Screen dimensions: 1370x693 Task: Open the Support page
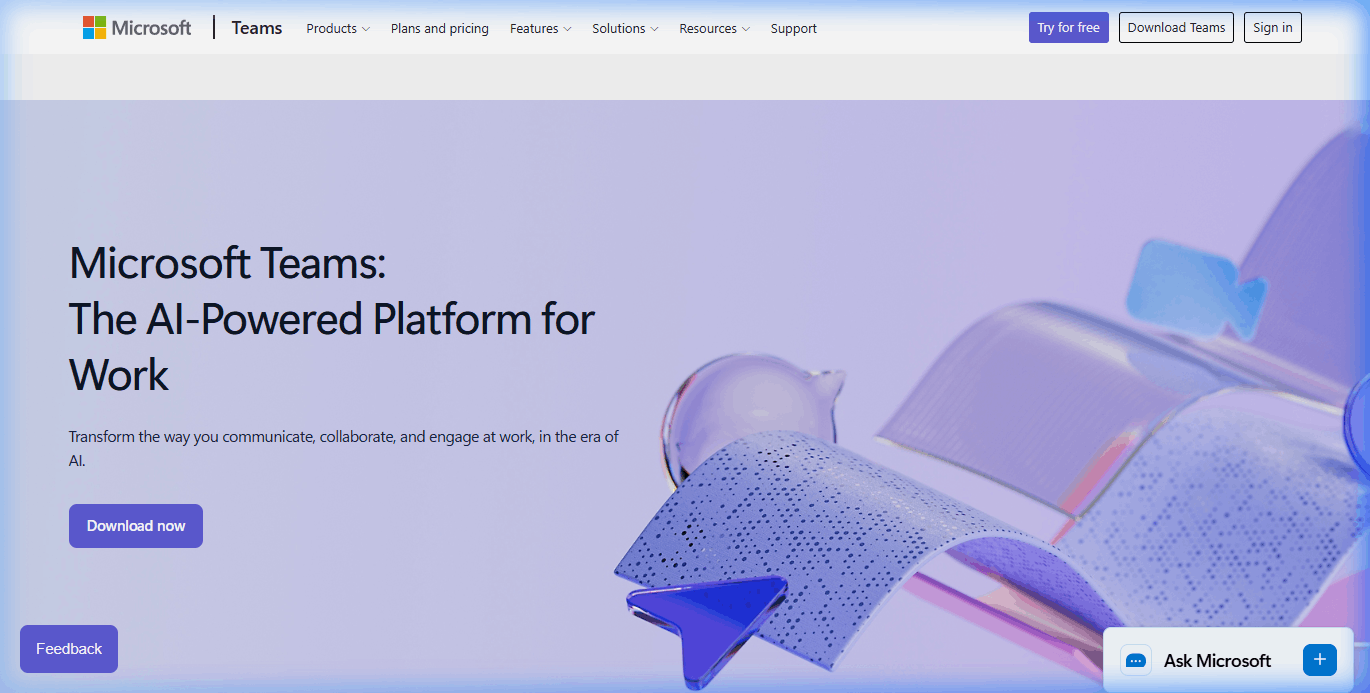(x=794, y=28)
